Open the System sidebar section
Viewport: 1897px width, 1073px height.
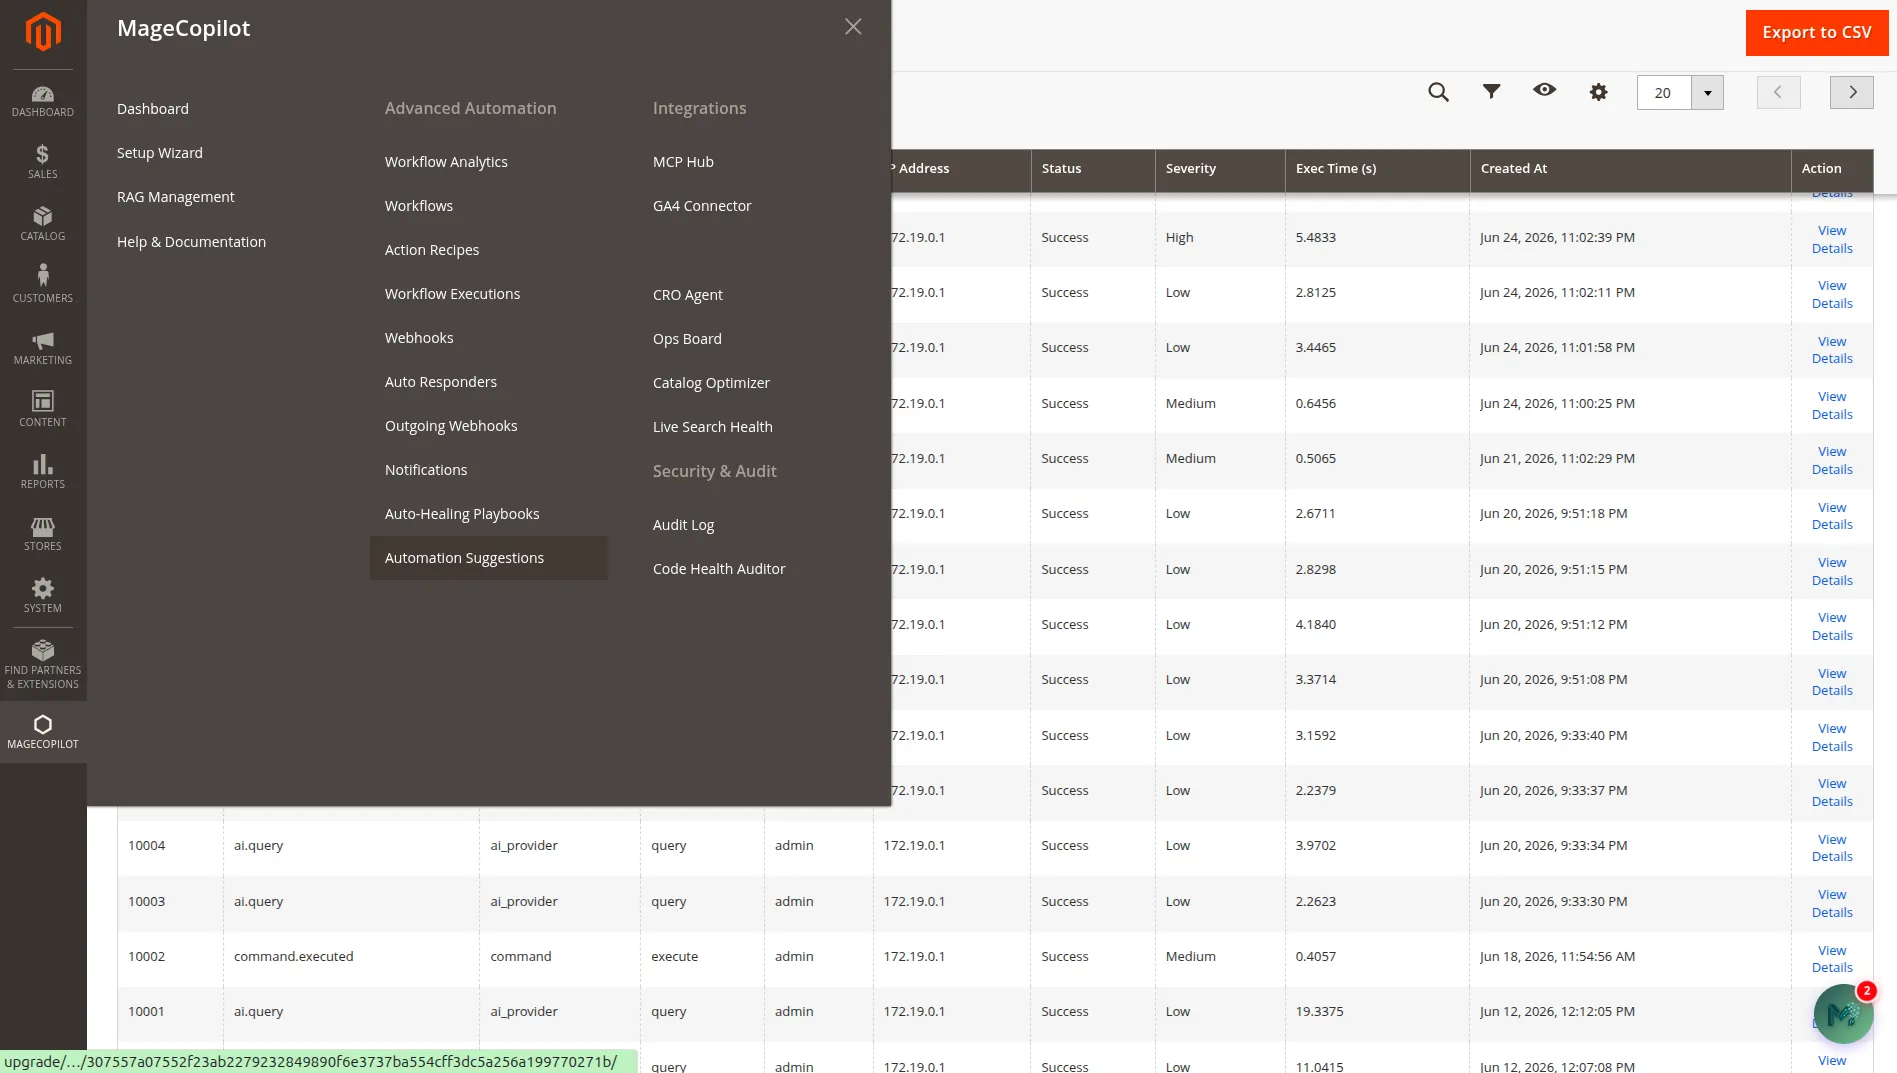click(x=43, y=596)
